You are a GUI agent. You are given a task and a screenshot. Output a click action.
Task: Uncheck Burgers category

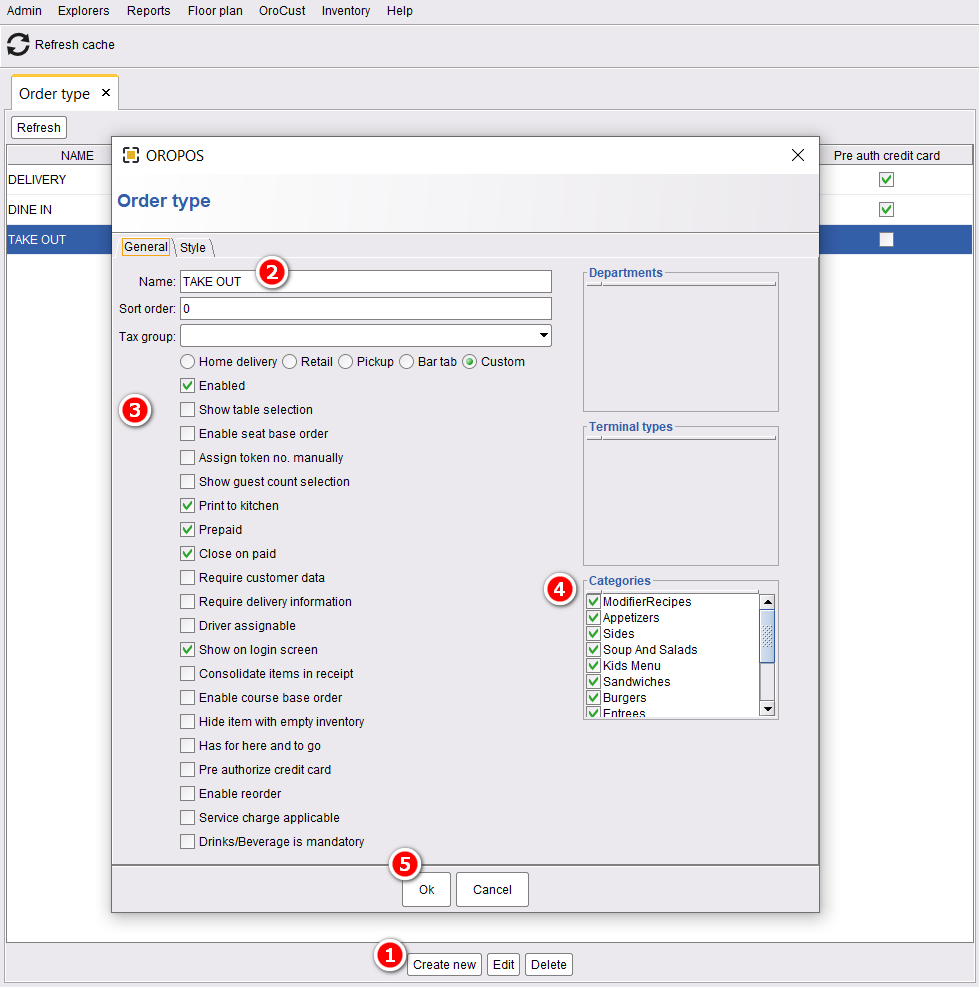[x=593, y=697]
